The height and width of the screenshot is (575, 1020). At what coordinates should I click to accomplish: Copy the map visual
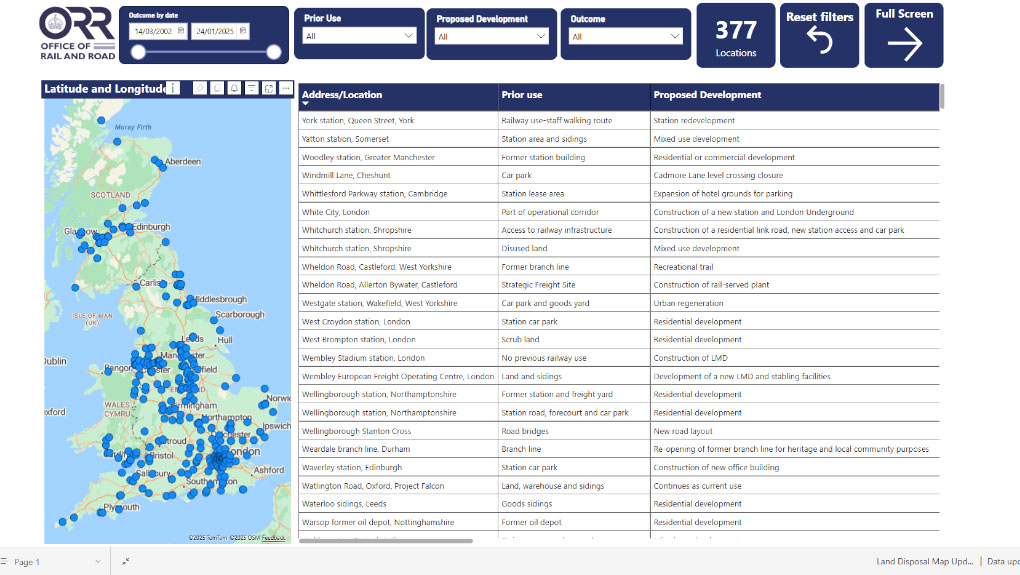(x=217, y=89)
